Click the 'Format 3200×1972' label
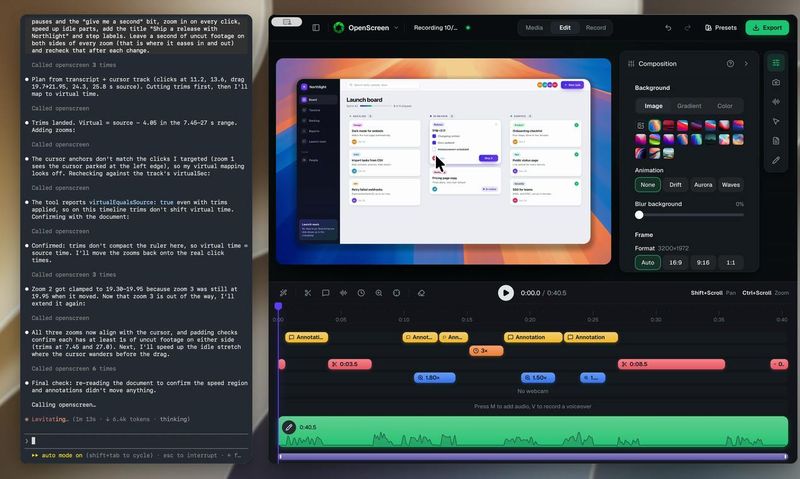 [x=661, y=248]
